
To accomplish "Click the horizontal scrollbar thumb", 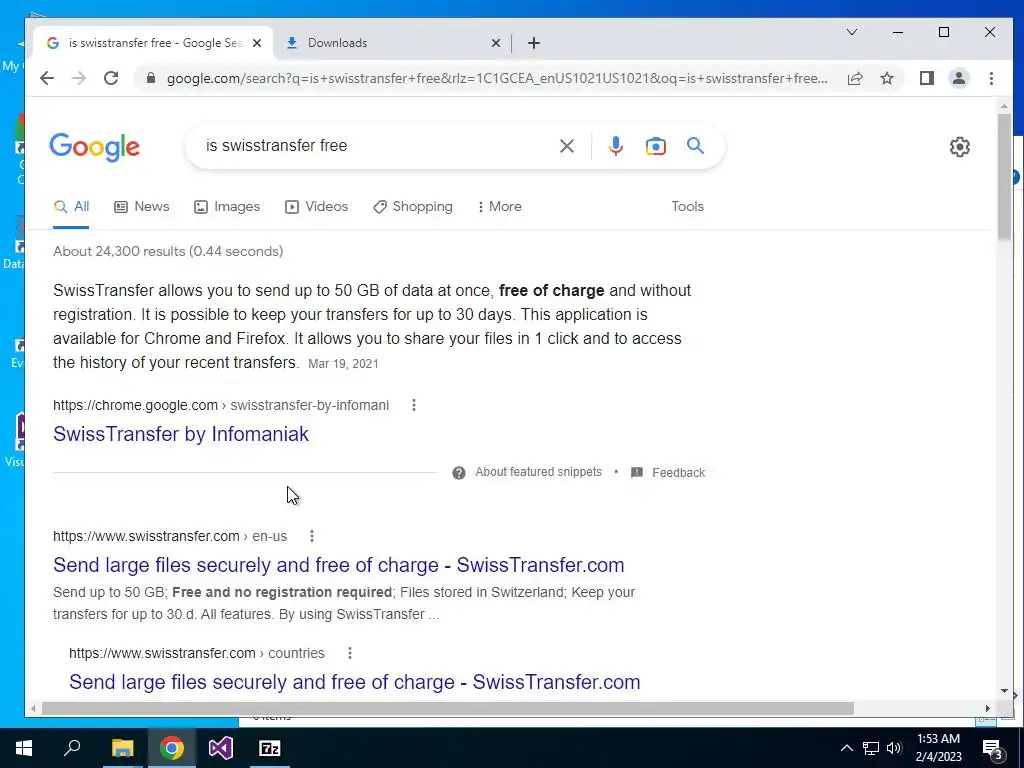I will (447, 709).
